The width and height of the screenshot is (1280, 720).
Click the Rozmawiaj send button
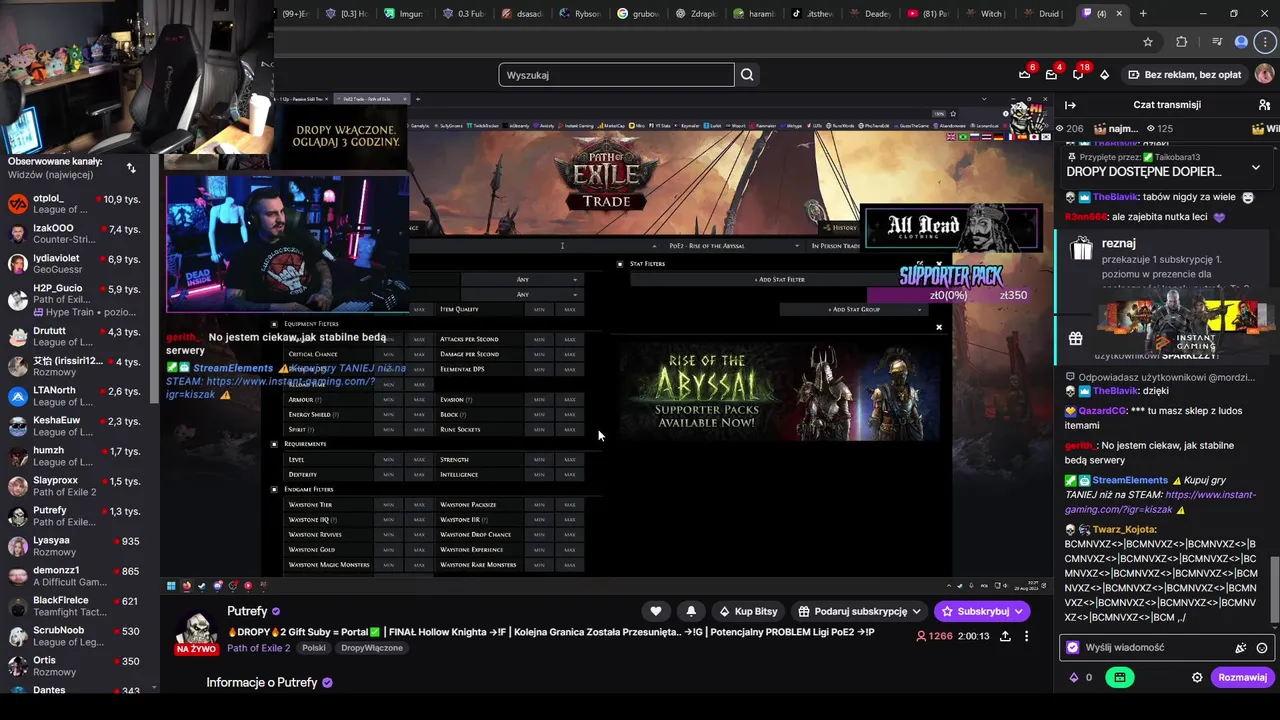(1243, 677)
